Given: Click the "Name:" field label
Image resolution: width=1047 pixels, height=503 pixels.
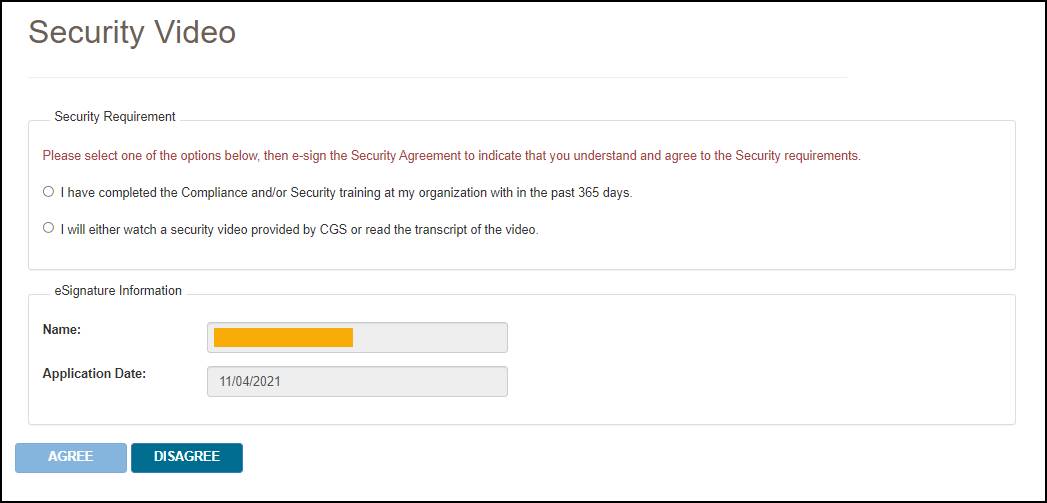Looking at the screenshot, I should coord(62,329).
